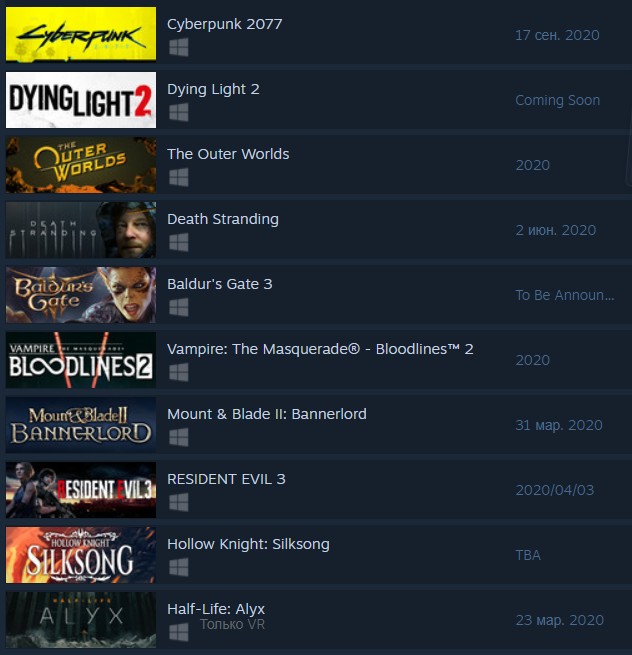Click the Windows icon under Half-Life: Alyx

pyautogui.click(x=179, y=632)
